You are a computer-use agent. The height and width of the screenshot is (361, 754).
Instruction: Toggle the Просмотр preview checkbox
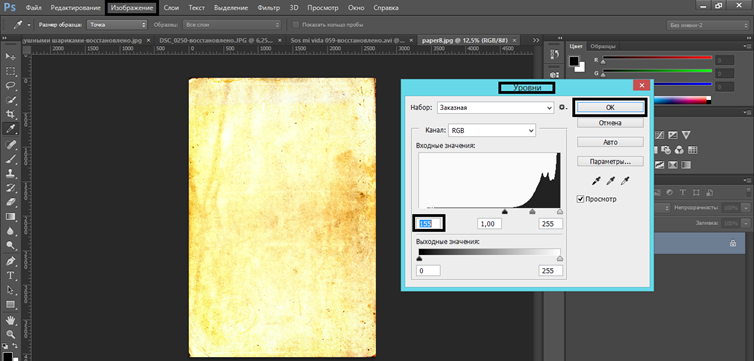pyautogui.click(x=580, y=199)
